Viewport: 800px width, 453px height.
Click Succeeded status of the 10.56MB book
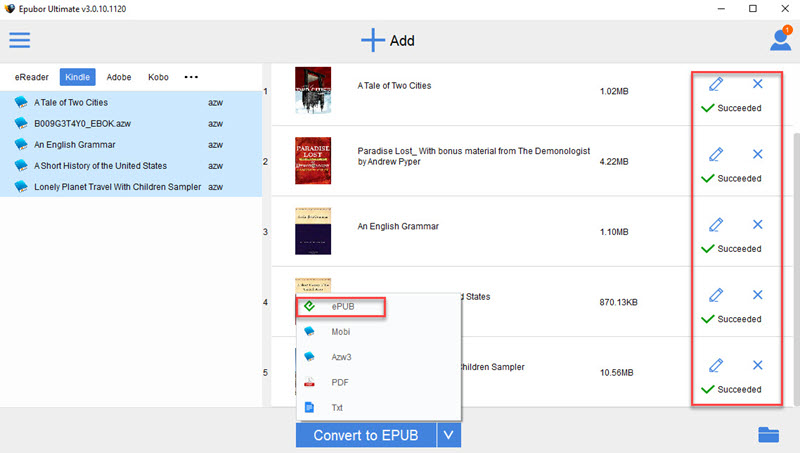click(731, 390)
